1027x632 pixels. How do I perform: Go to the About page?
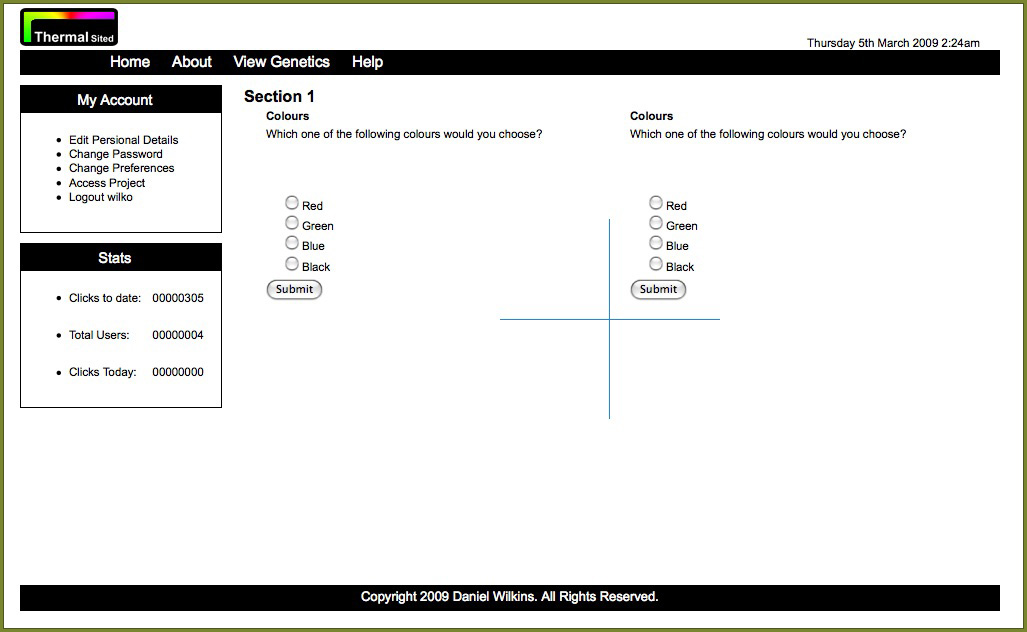191,62
